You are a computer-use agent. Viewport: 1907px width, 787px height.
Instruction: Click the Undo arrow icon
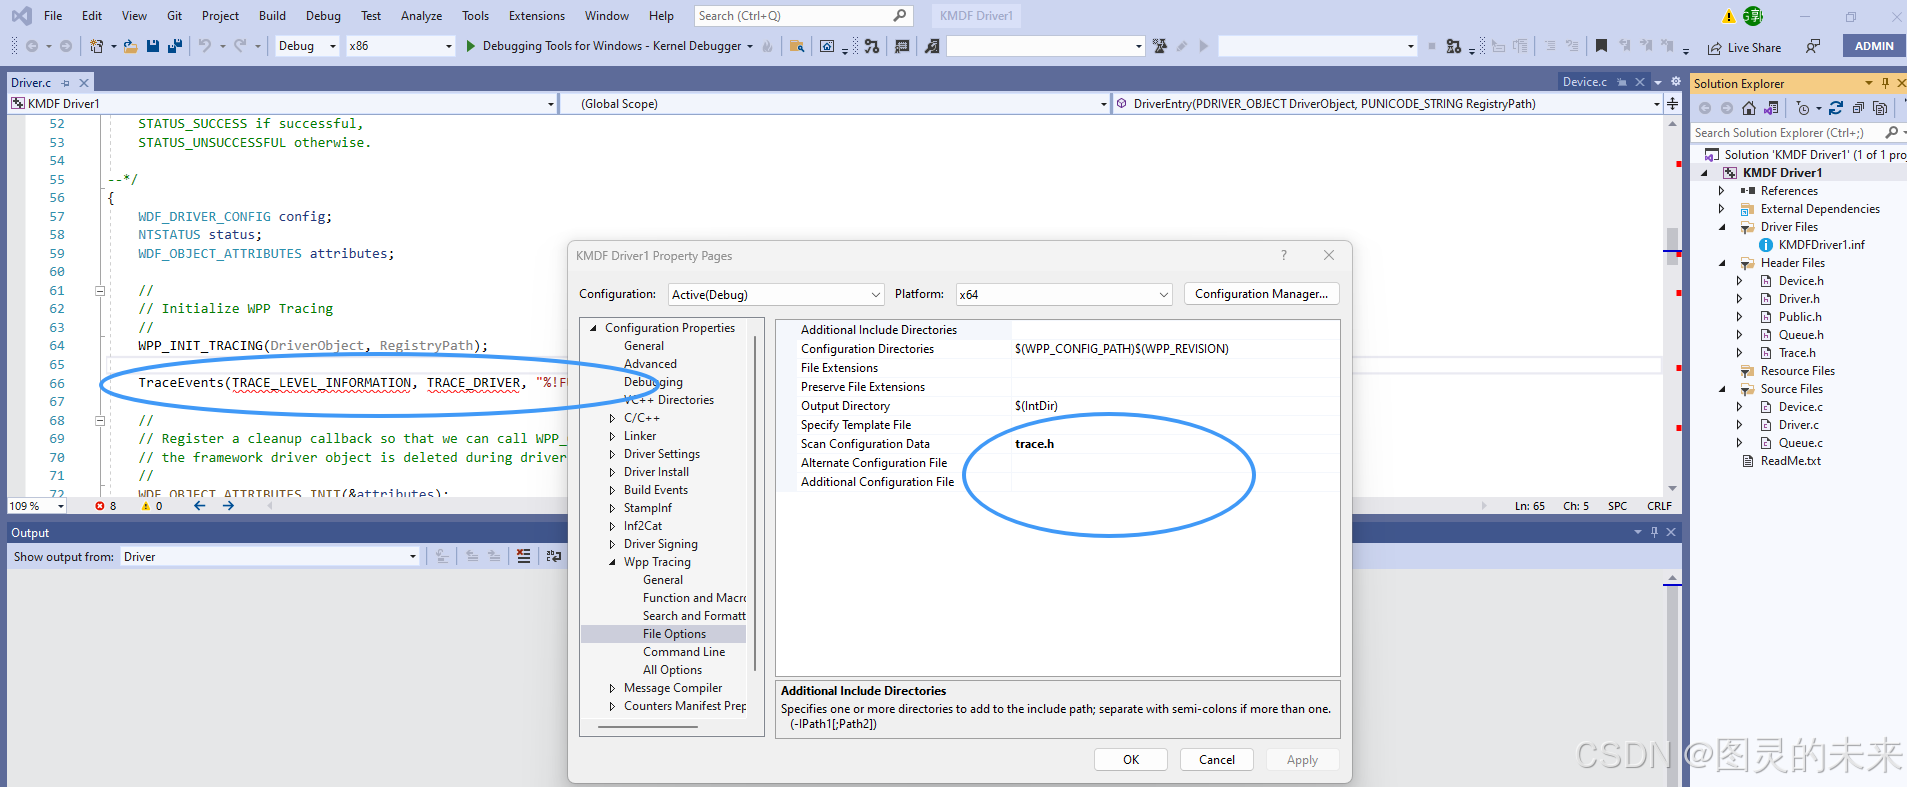pyautogui.click(x=204, y=46)
